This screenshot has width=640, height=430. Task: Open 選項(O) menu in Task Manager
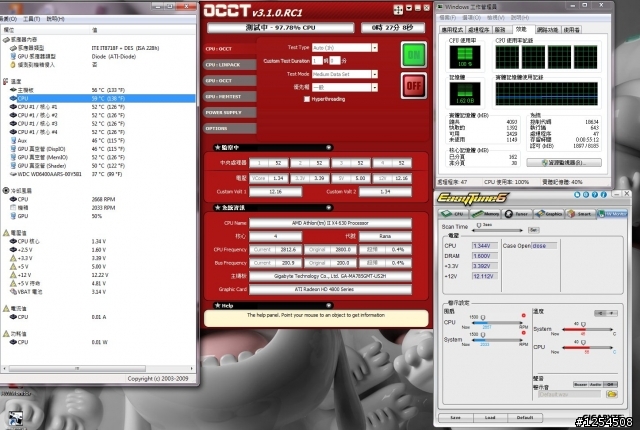471,18
